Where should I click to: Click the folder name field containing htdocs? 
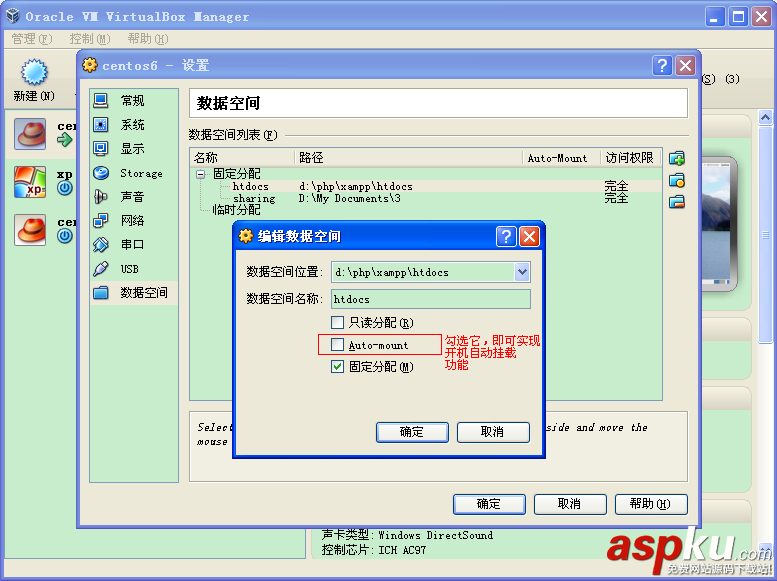click(x=431, y=299)
